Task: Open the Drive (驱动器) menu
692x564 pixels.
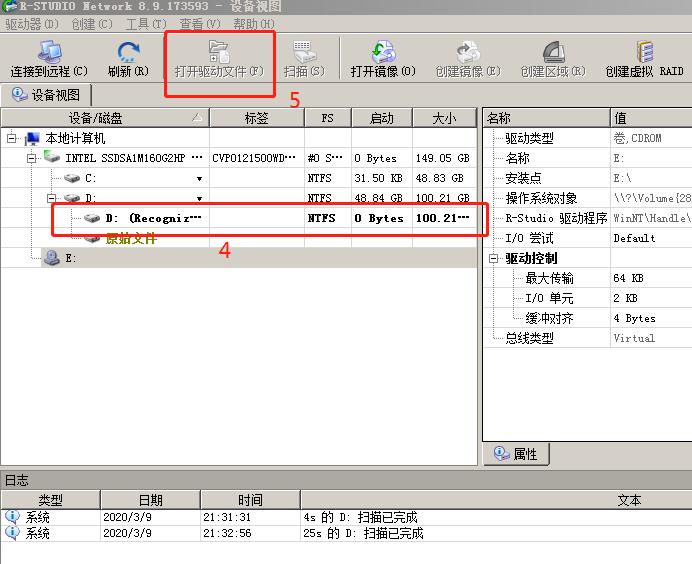Action: pyautogui.click(x=32, y=24)
